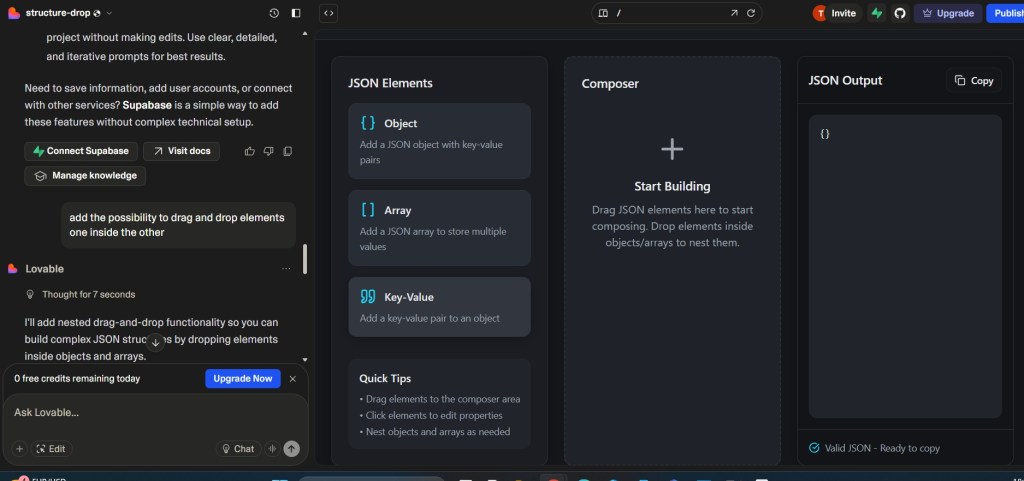Image resolution: width=1024 pixels, height=481 pixels.
Task: Open the version history clock icon
Action: click(x=274, y=13)
